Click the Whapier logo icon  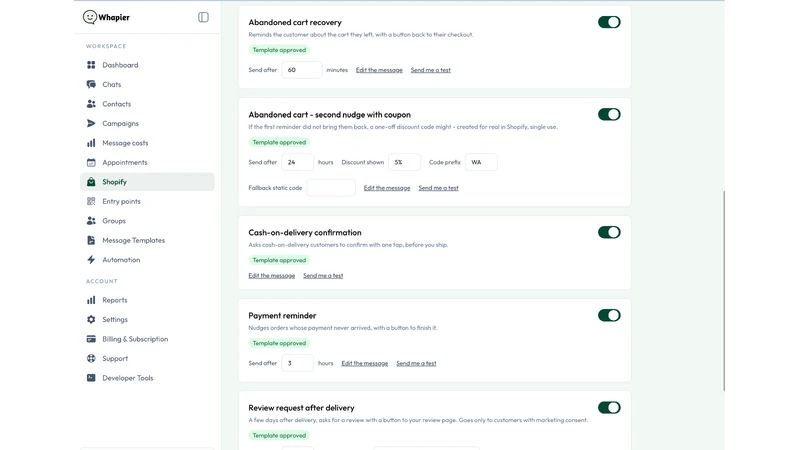point(90,17)
